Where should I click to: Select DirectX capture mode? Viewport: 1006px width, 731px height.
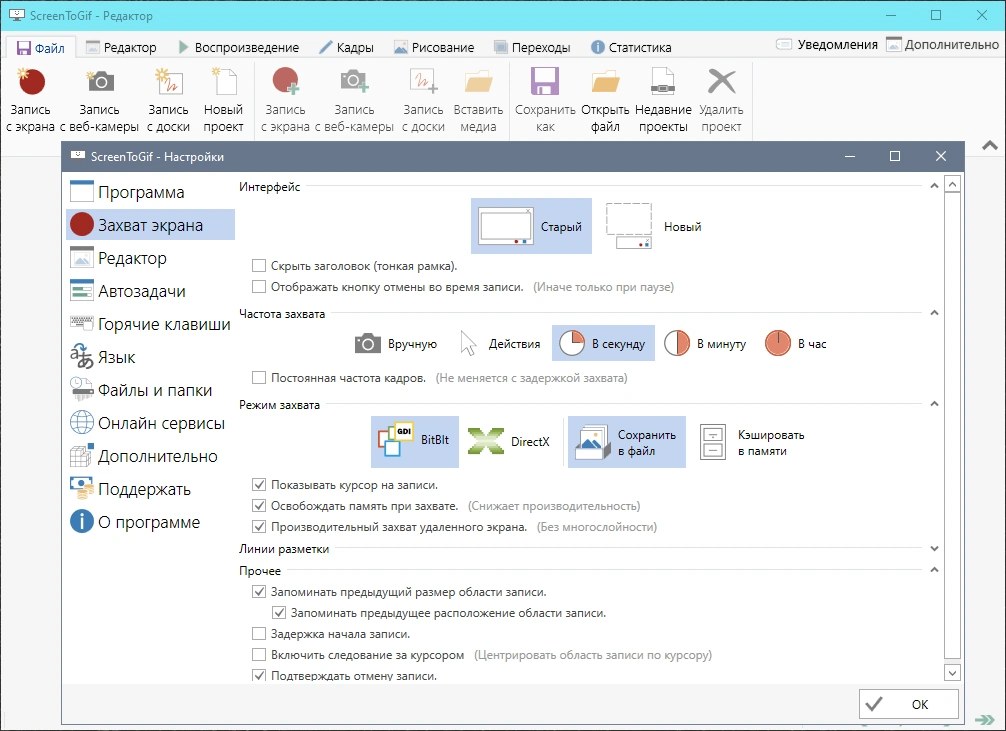(x=509, y=442)
